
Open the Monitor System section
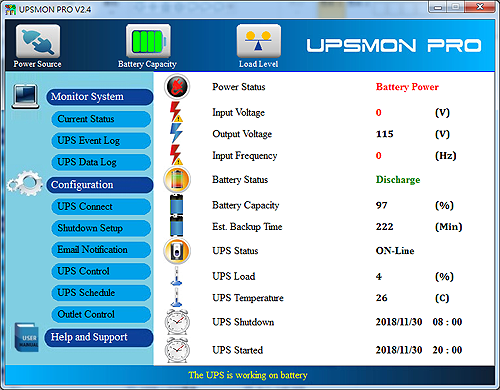tap(99, 97)
